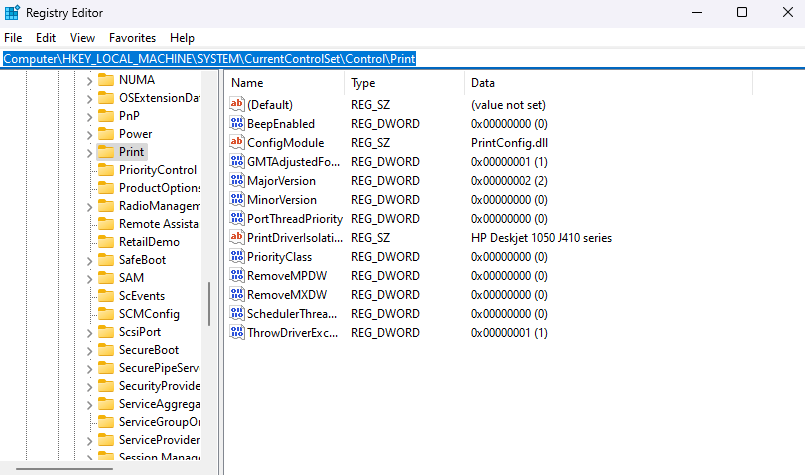Open the Edit menu
The height and width of the screenshot is (475, 805).
pyautogui.click(x=46, y=38)
